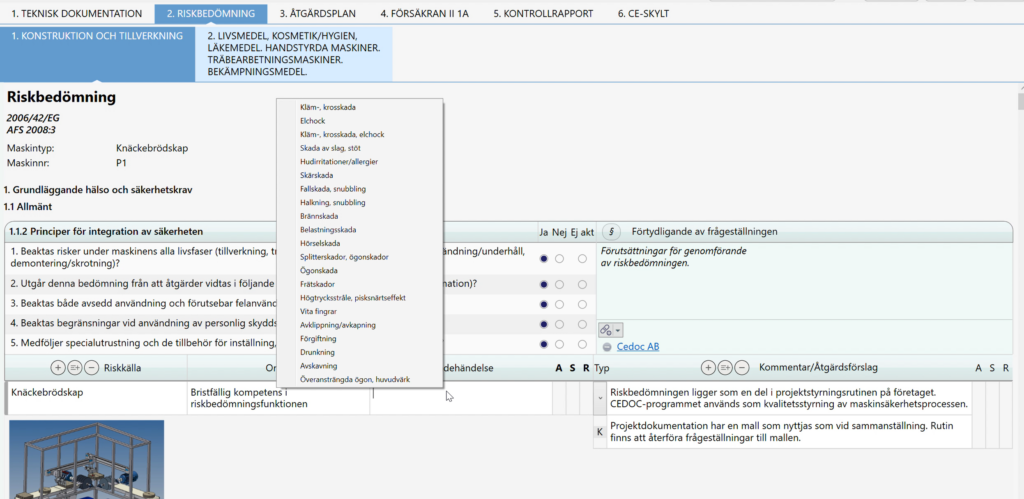Click the 1.1.2 Principer för integration header

106,231
